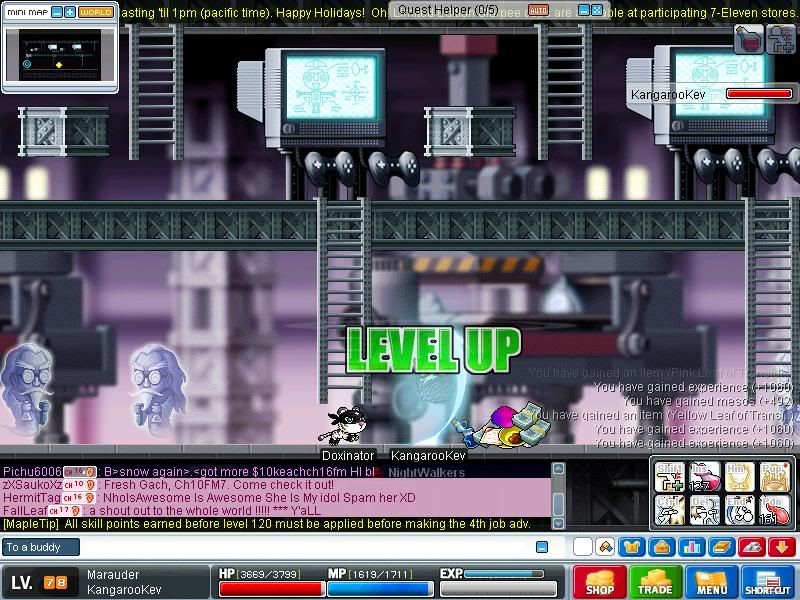Click the gun-with-plus booster buff icon
Viewport: 800px width, 600px height.
(x=781, y=38)
